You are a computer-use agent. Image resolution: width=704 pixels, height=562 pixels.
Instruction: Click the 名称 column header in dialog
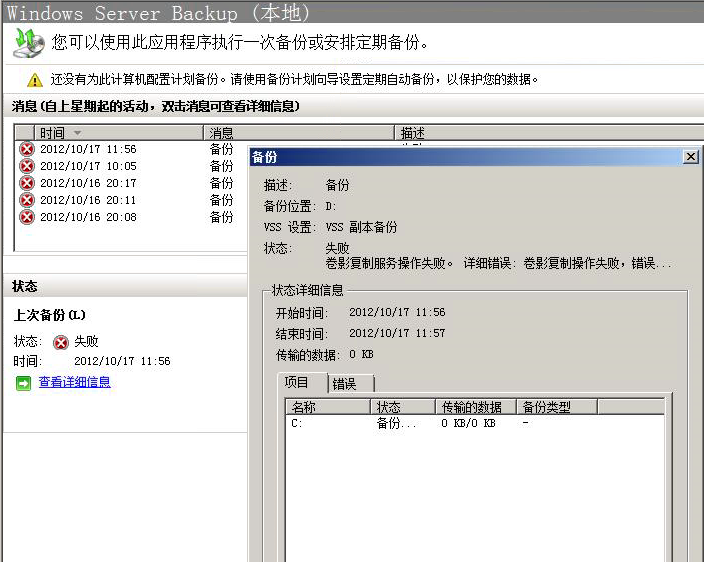click(x=328, y=407)
